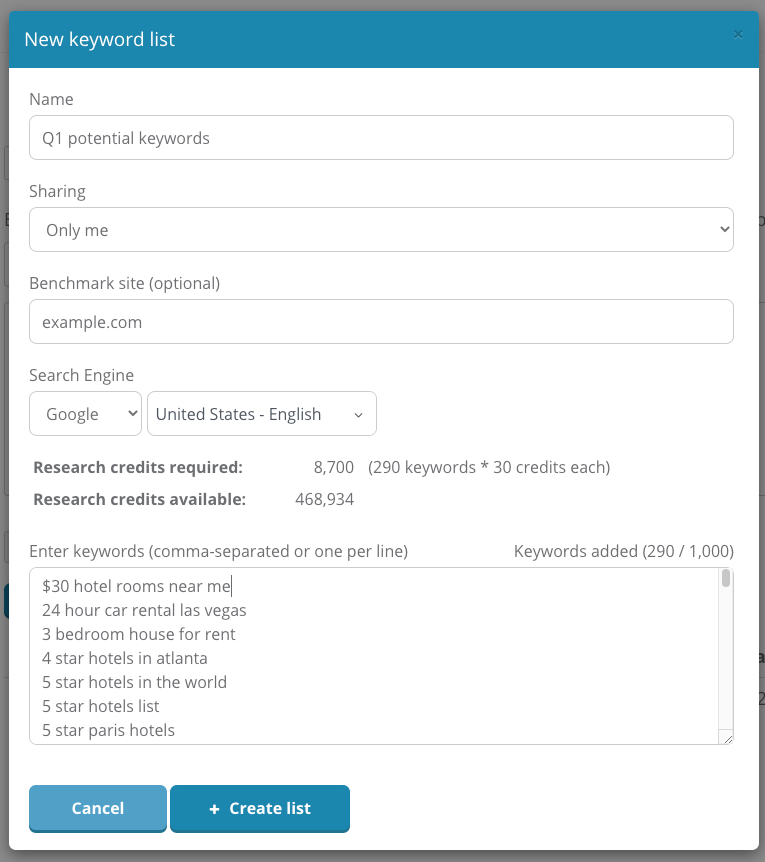Click the "5 star paris hotels" keyword

click(108, 730)
